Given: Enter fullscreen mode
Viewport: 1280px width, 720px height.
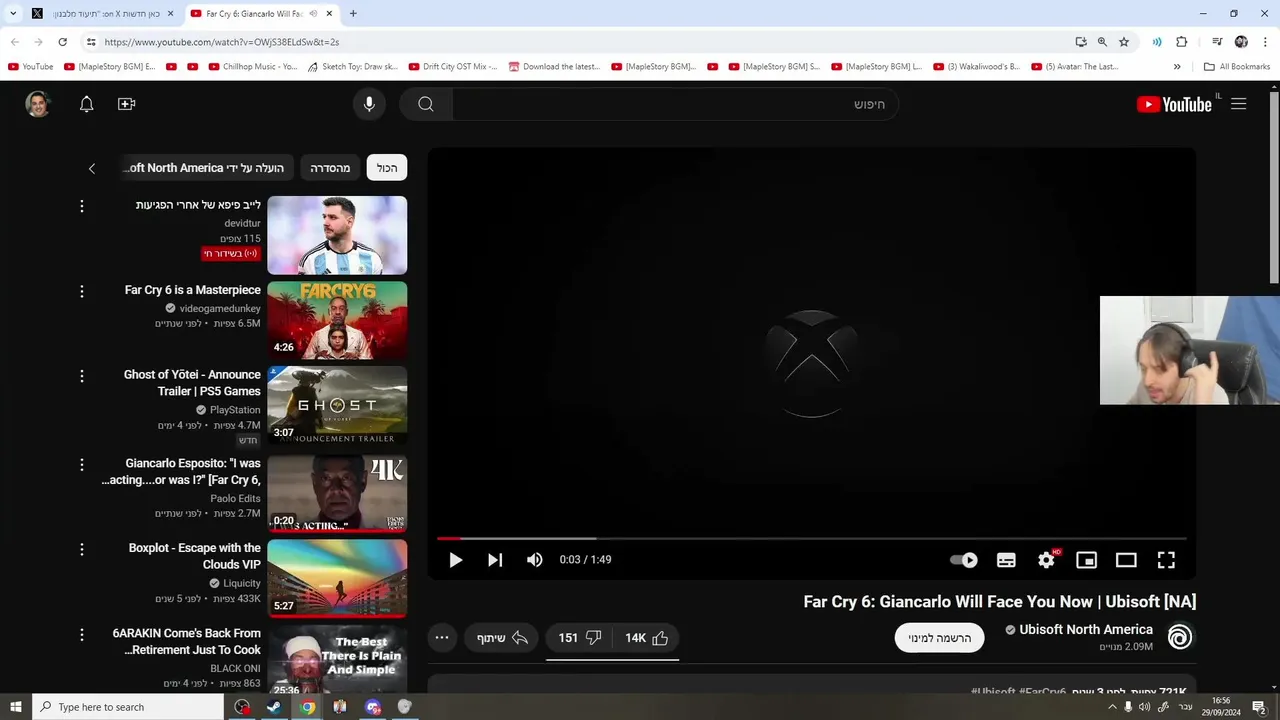Looking at the screenshot, I should [x=1166, y=560].
